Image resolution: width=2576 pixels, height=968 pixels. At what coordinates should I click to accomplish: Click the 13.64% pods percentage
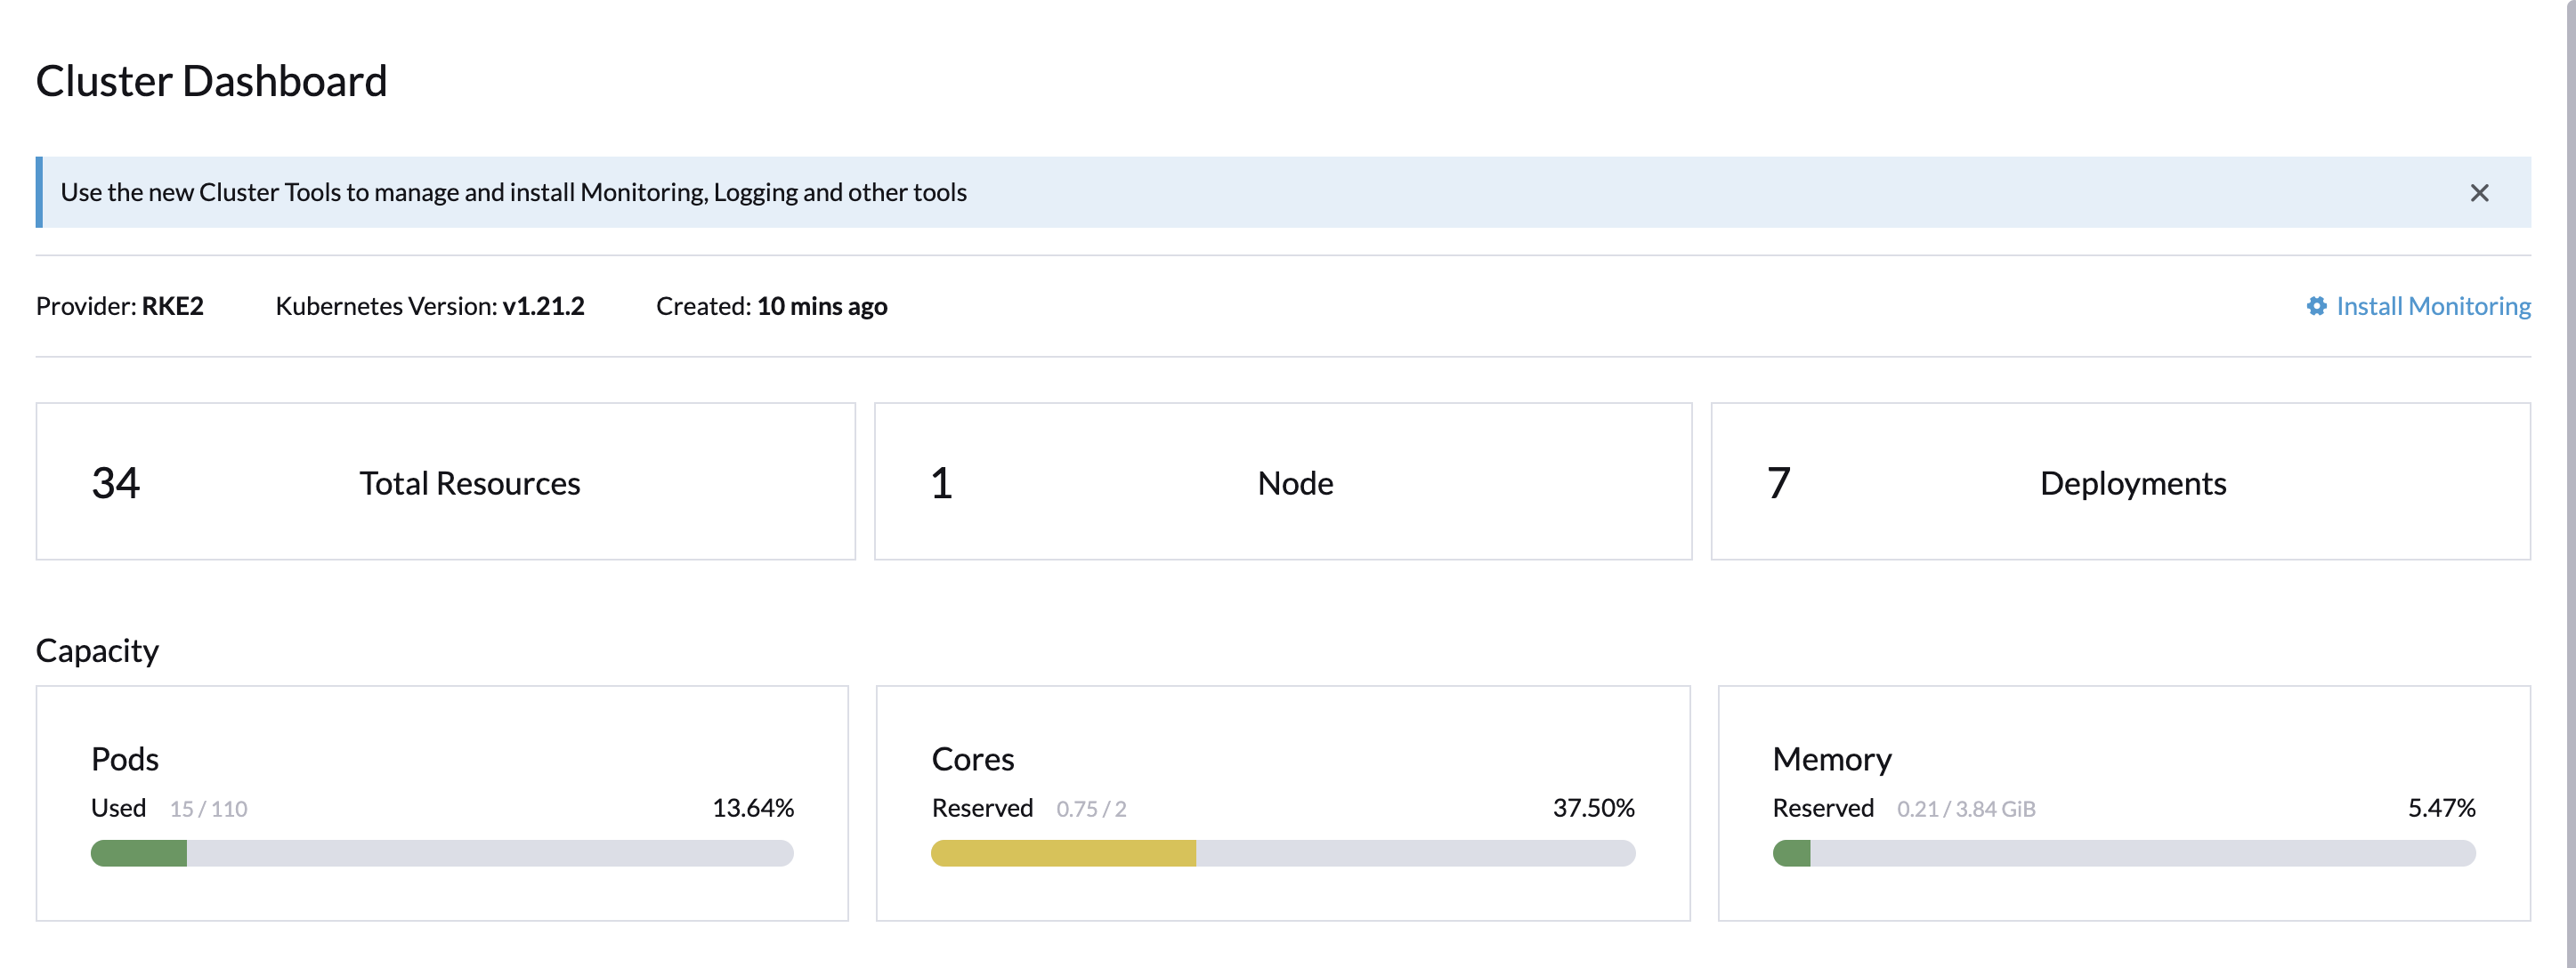pos(753,808)
